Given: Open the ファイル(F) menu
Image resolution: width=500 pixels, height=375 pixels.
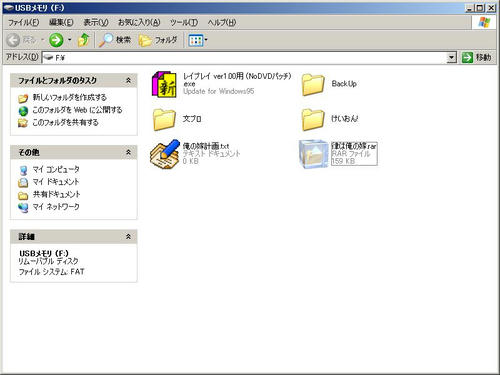Looking at the screenshot, I should pos(23,22).
